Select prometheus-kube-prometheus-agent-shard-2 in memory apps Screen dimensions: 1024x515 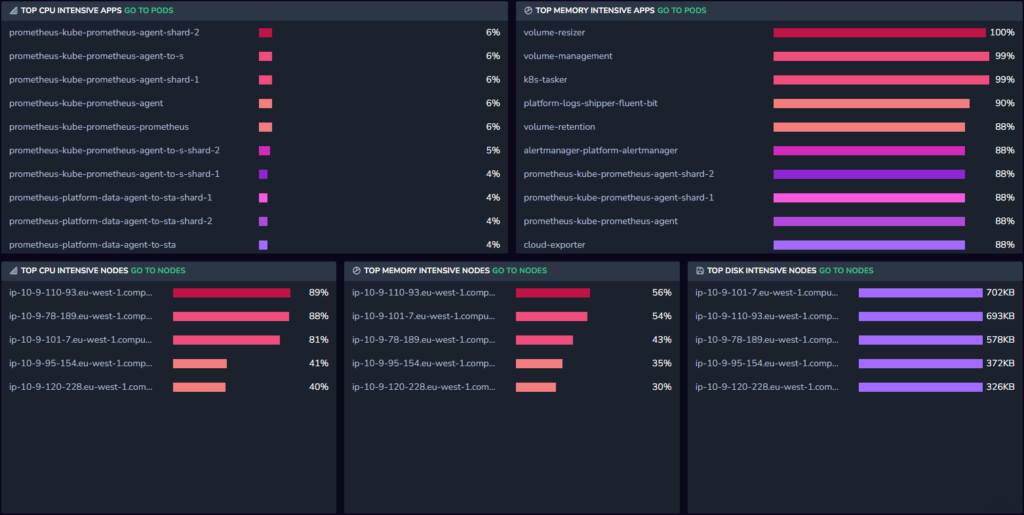pos(618,174)
